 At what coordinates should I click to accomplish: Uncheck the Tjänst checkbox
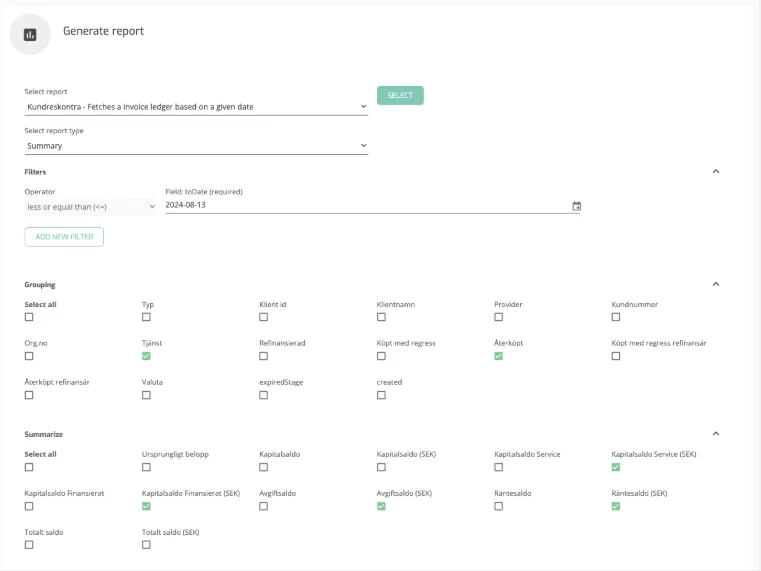(x=146, y=356)
